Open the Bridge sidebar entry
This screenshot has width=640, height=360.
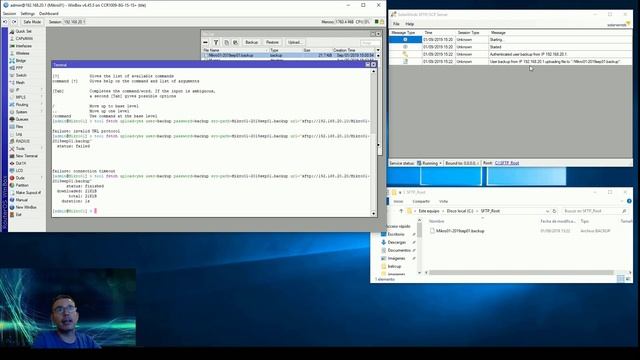pos(21,61)
